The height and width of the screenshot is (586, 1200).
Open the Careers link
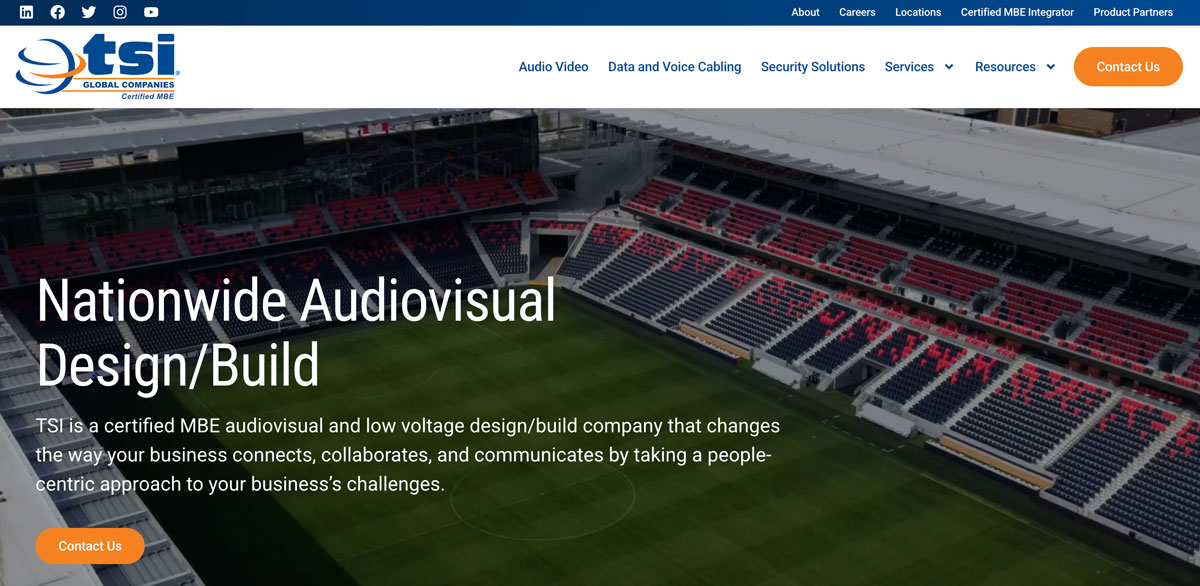click(x=857, y=12)
